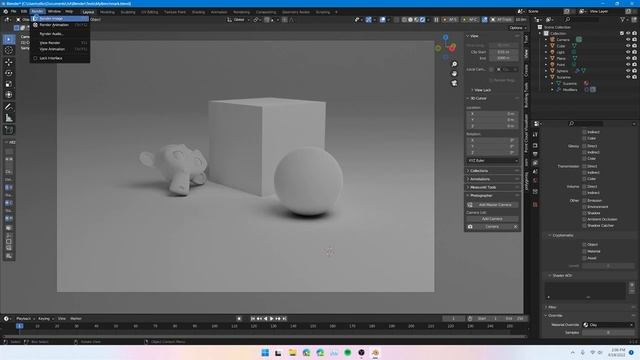The width and height of the screenshot is (640, 360).
Task: Click the Add Camera button
Action: tap(493, 219)
